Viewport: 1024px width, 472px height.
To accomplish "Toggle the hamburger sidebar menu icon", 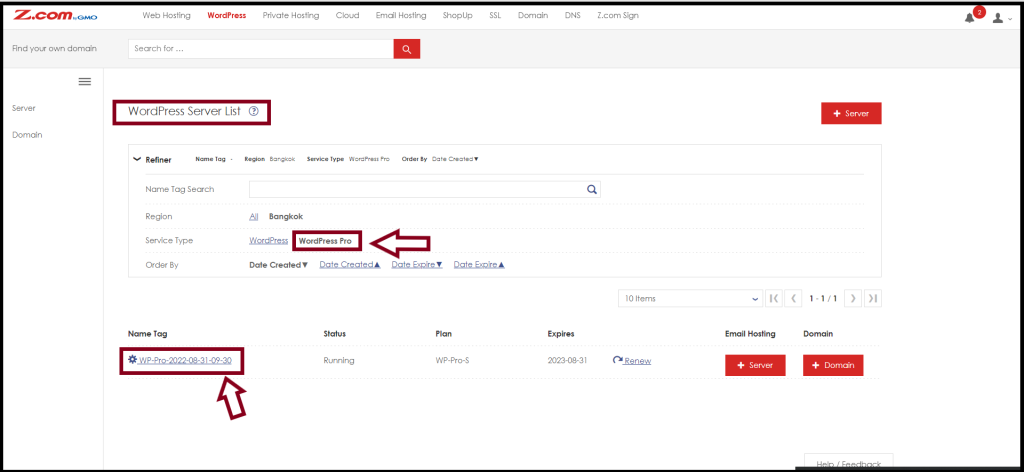I will (x=84, y=82).
